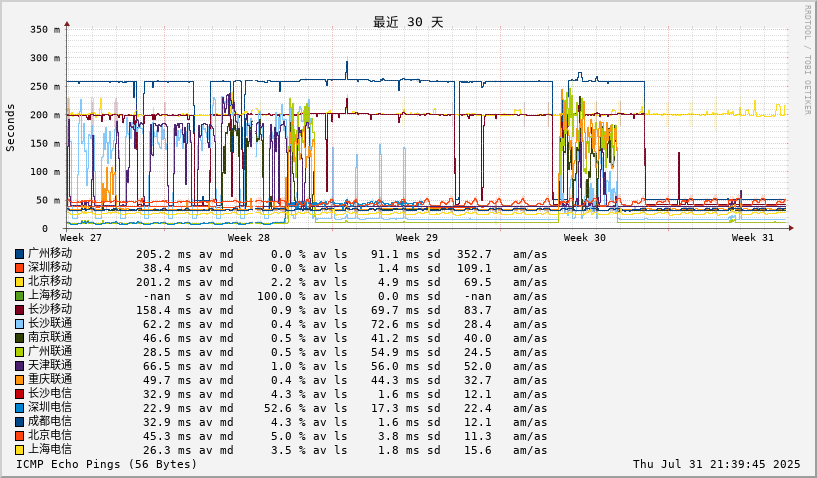The height and width of the screenshot is (478, 817).
Task: Click the Week 28 x-axis label
Action: tap(249, 238)
